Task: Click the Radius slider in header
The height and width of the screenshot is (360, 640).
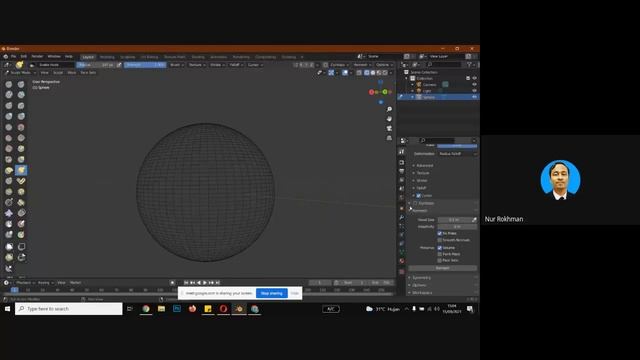Action: (x=95, y=65)
